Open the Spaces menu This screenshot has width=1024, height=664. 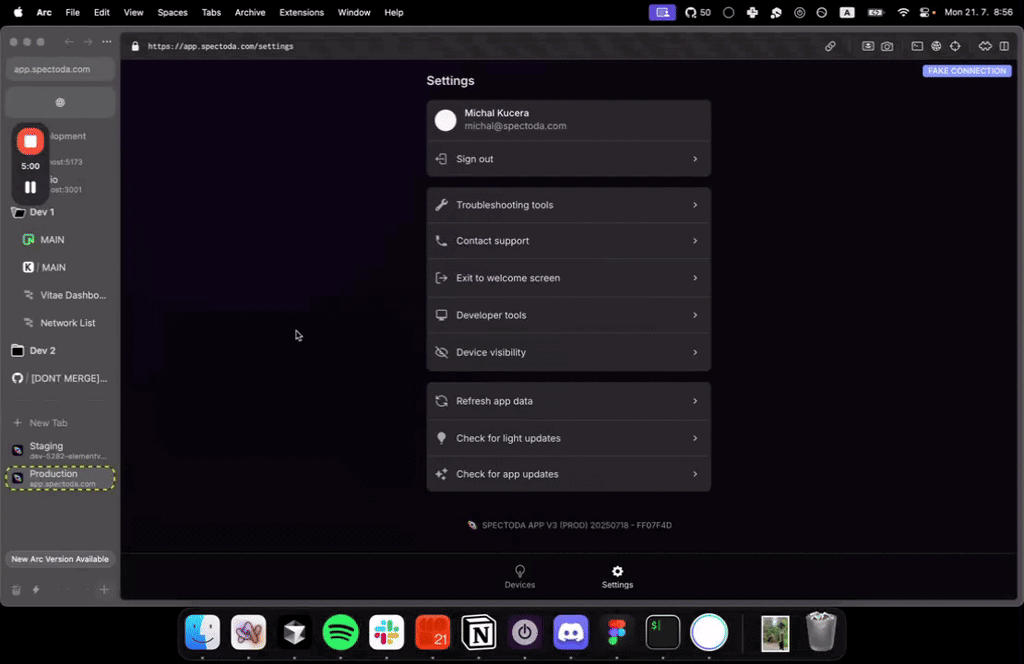tap(173, 12)
